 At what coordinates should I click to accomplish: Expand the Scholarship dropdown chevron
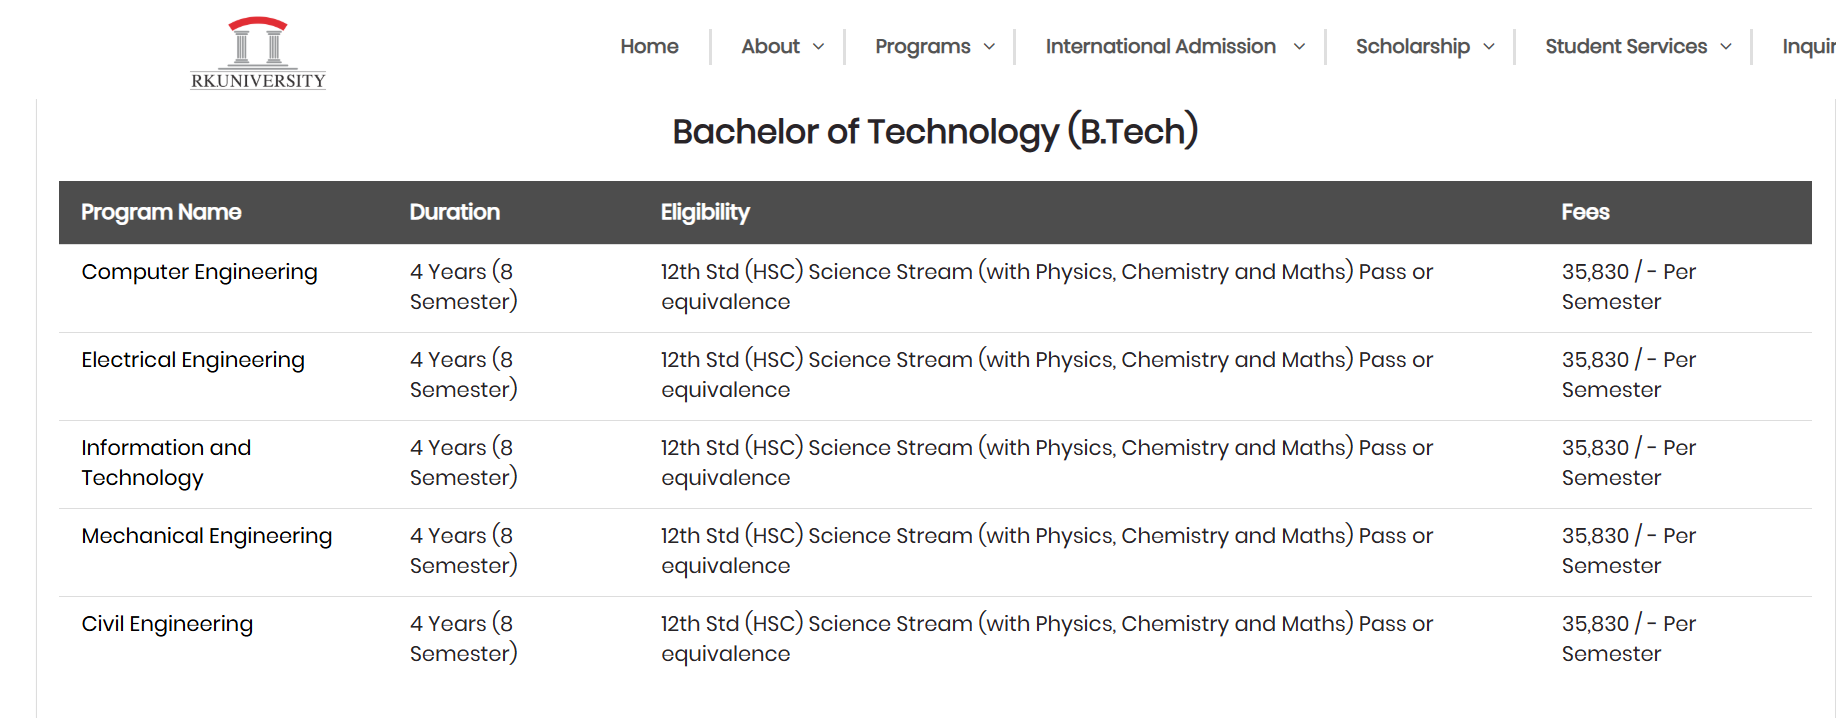pyautogui.click(x=1488, y=47)
